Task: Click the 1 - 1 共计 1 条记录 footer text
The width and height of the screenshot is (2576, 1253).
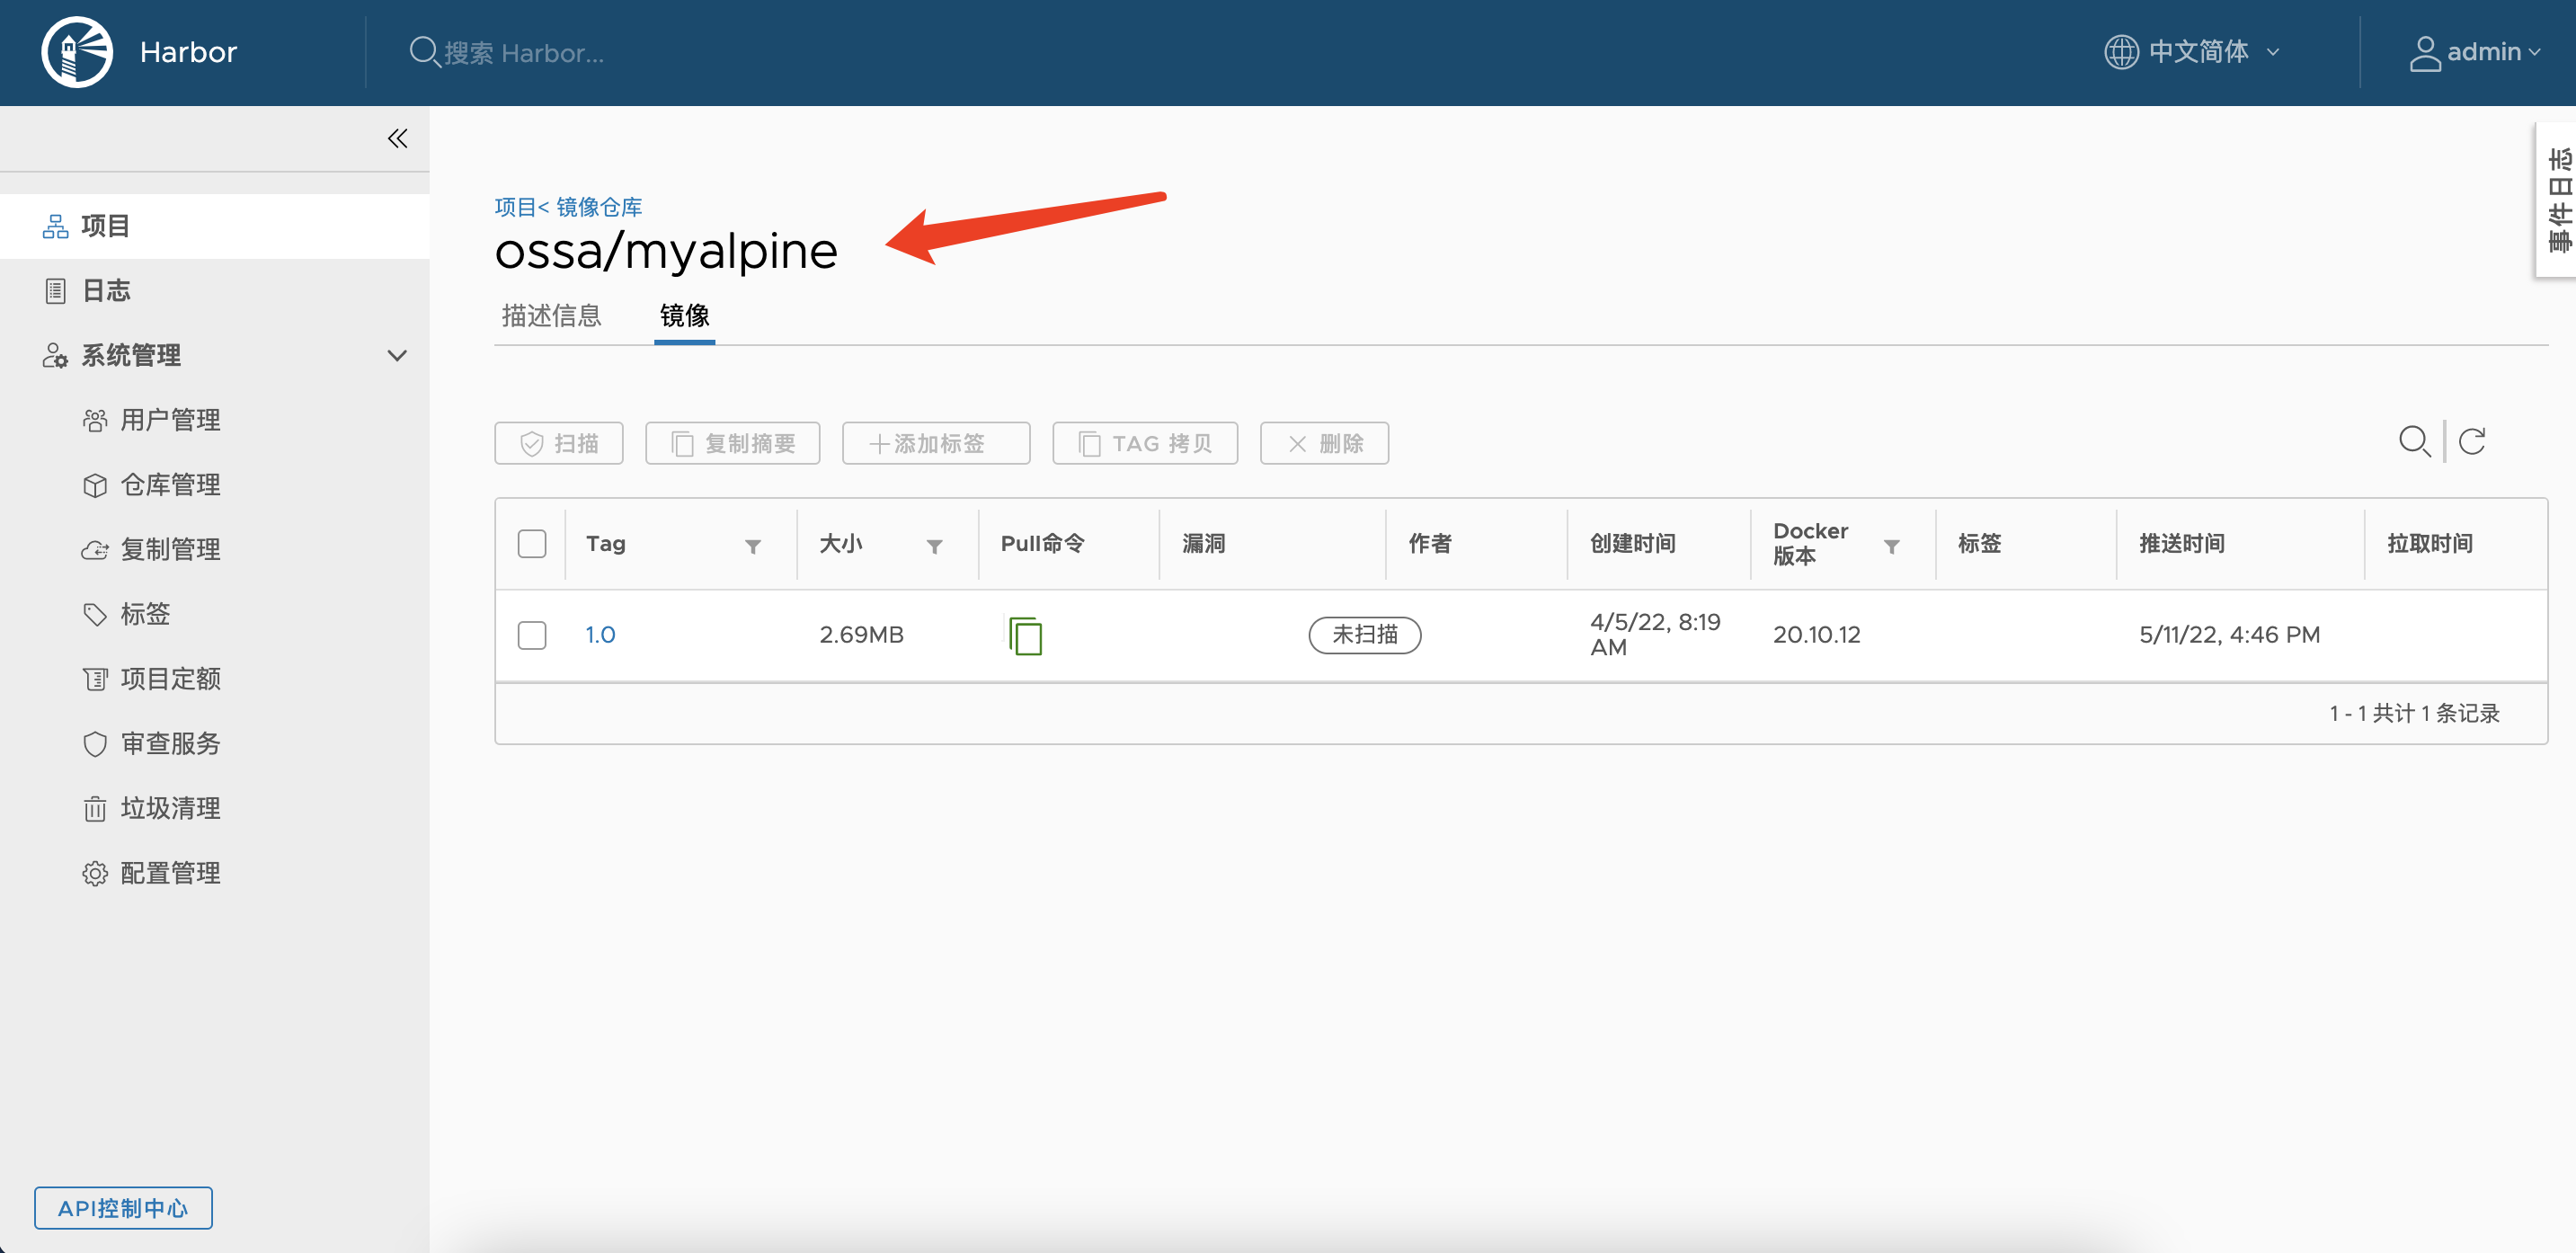Action: [x=2413, y=714]
